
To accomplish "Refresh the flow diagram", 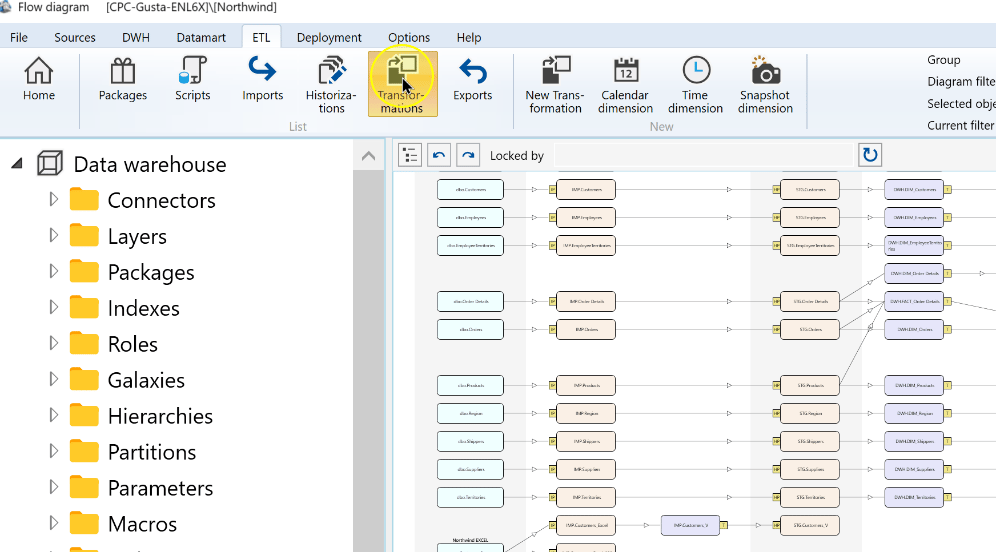I will point(870,155).
